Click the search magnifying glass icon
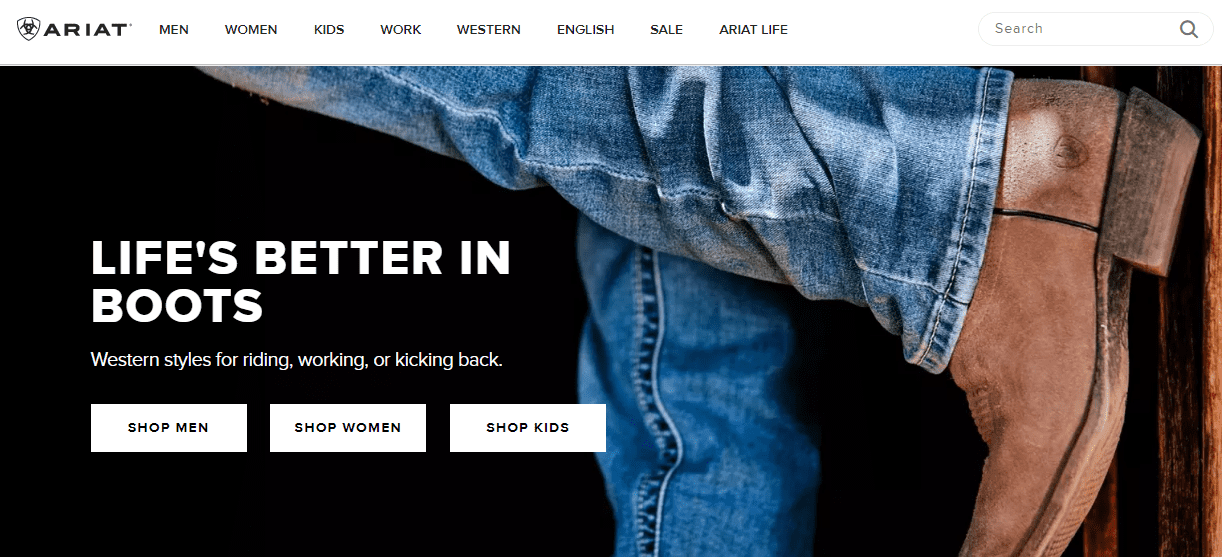Image resolution: width=1222 pixels, height=557 pixels. click(x=1188, y=29)
